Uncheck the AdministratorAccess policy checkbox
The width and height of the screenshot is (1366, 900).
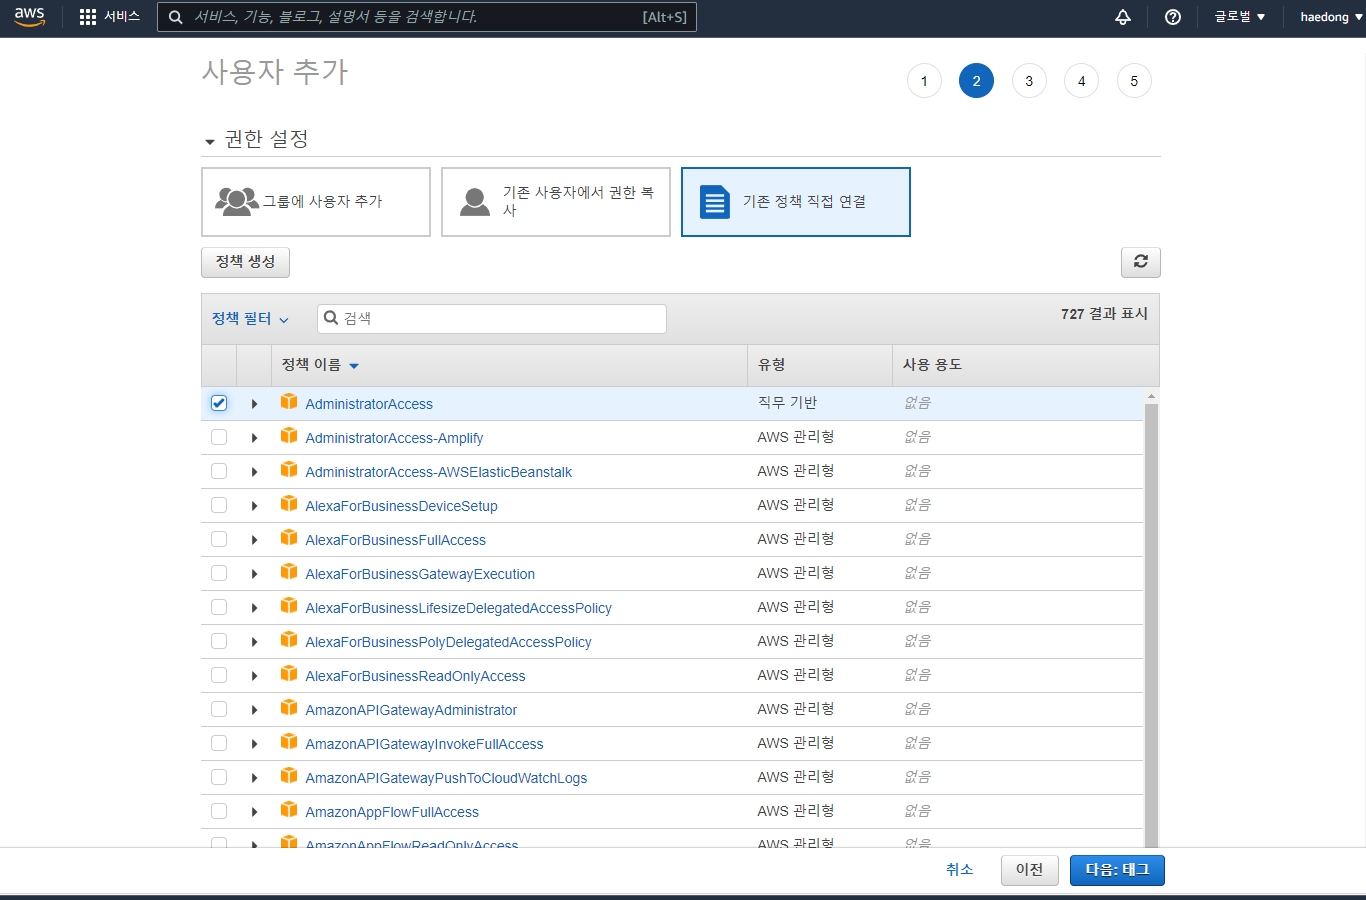click(x=219, y=403)
